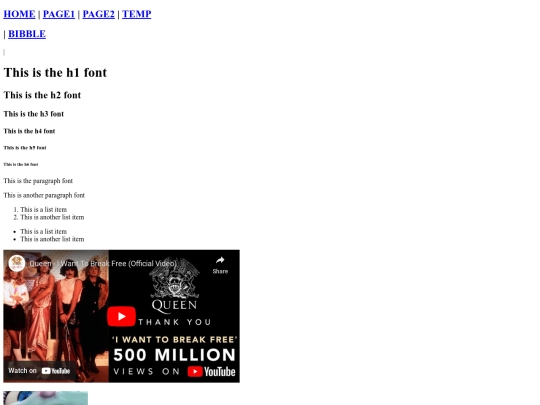The width and height of the screenshot is (540, 405).
Task: Click the 'This is the h2 font' heading
Action: (x=42, y=95)
